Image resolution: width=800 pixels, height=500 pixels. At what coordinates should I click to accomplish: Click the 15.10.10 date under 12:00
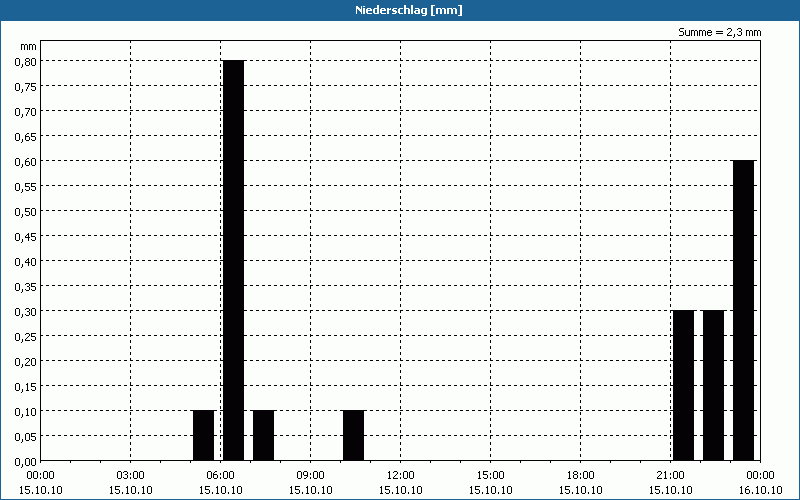[x=401, y=490]
